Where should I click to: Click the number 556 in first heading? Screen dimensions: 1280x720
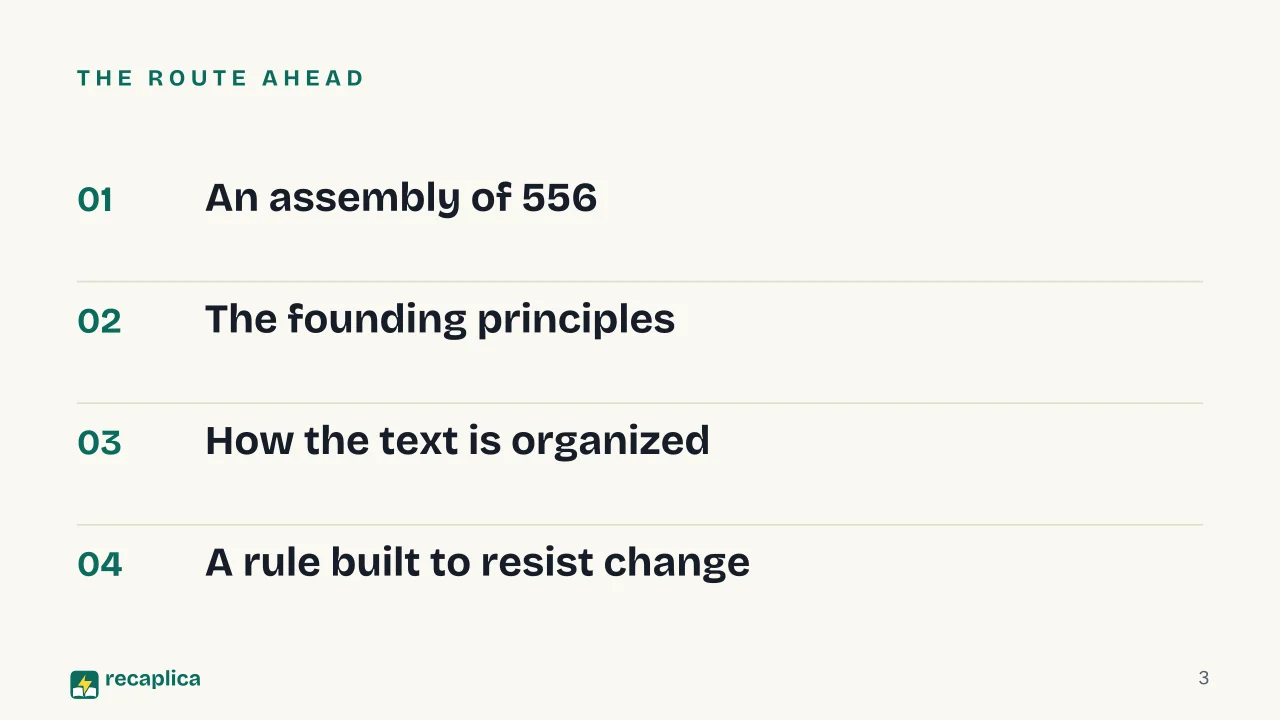tap(559, 198)
